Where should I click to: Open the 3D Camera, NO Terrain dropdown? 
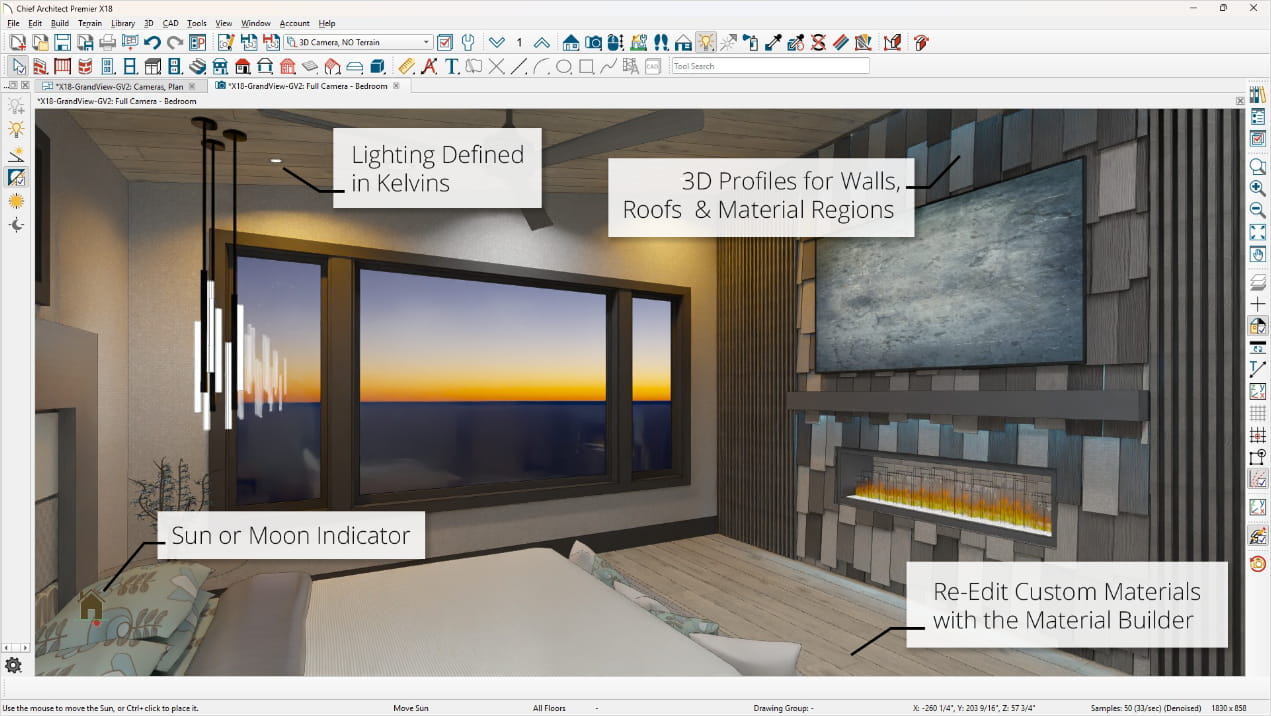pyautogui.click(x=358, y=42)
